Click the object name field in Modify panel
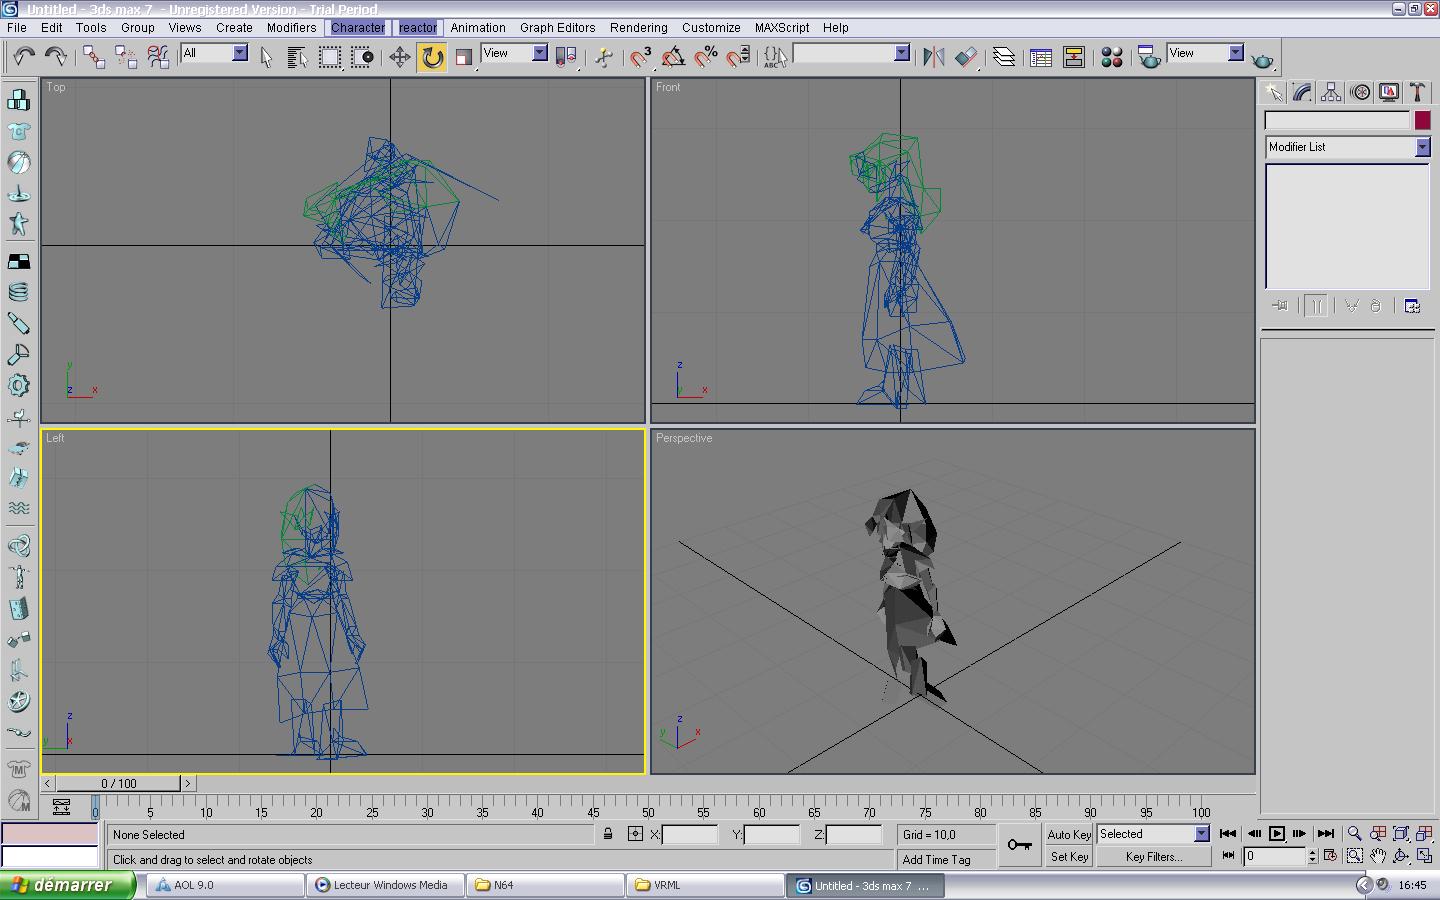Screen dimensions: 1440x900 [1337, 120]
